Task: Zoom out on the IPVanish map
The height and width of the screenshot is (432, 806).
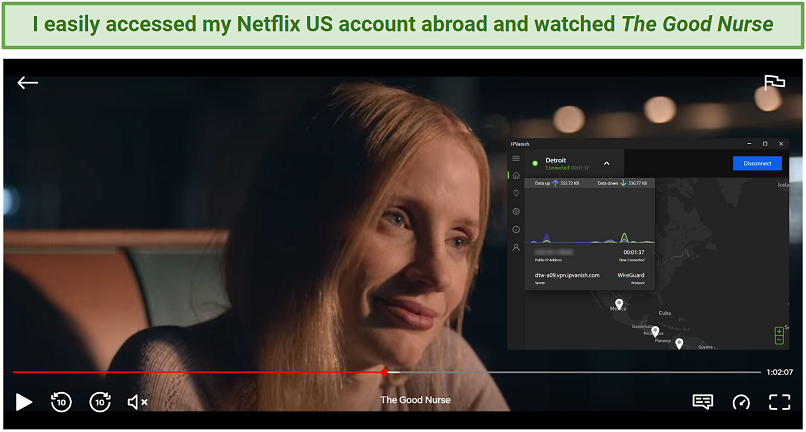Action: pyautogui.click(x=779, y=340)
